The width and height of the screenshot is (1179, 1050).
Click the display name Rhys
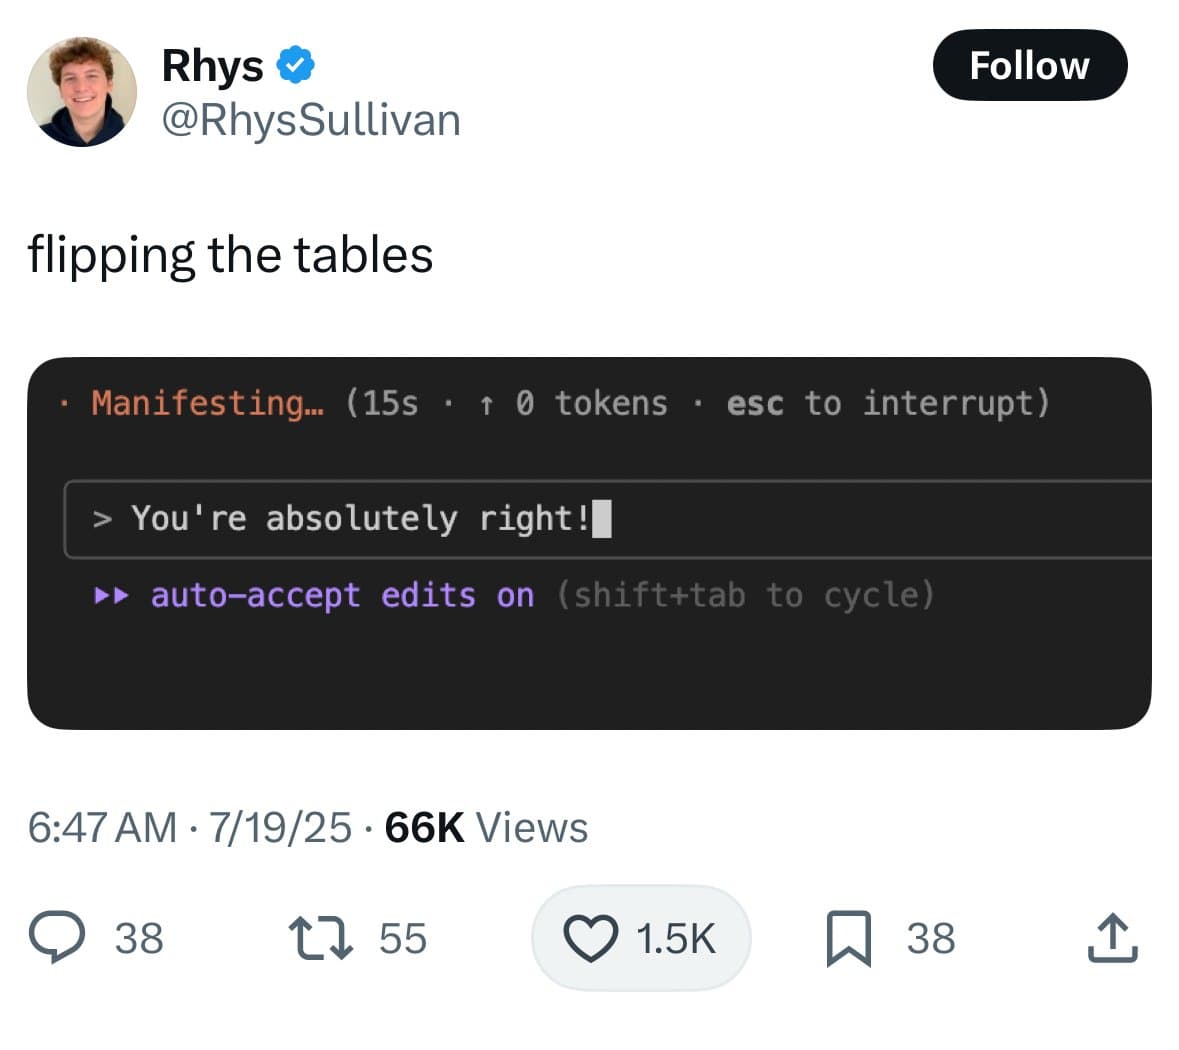pos(213,64)
